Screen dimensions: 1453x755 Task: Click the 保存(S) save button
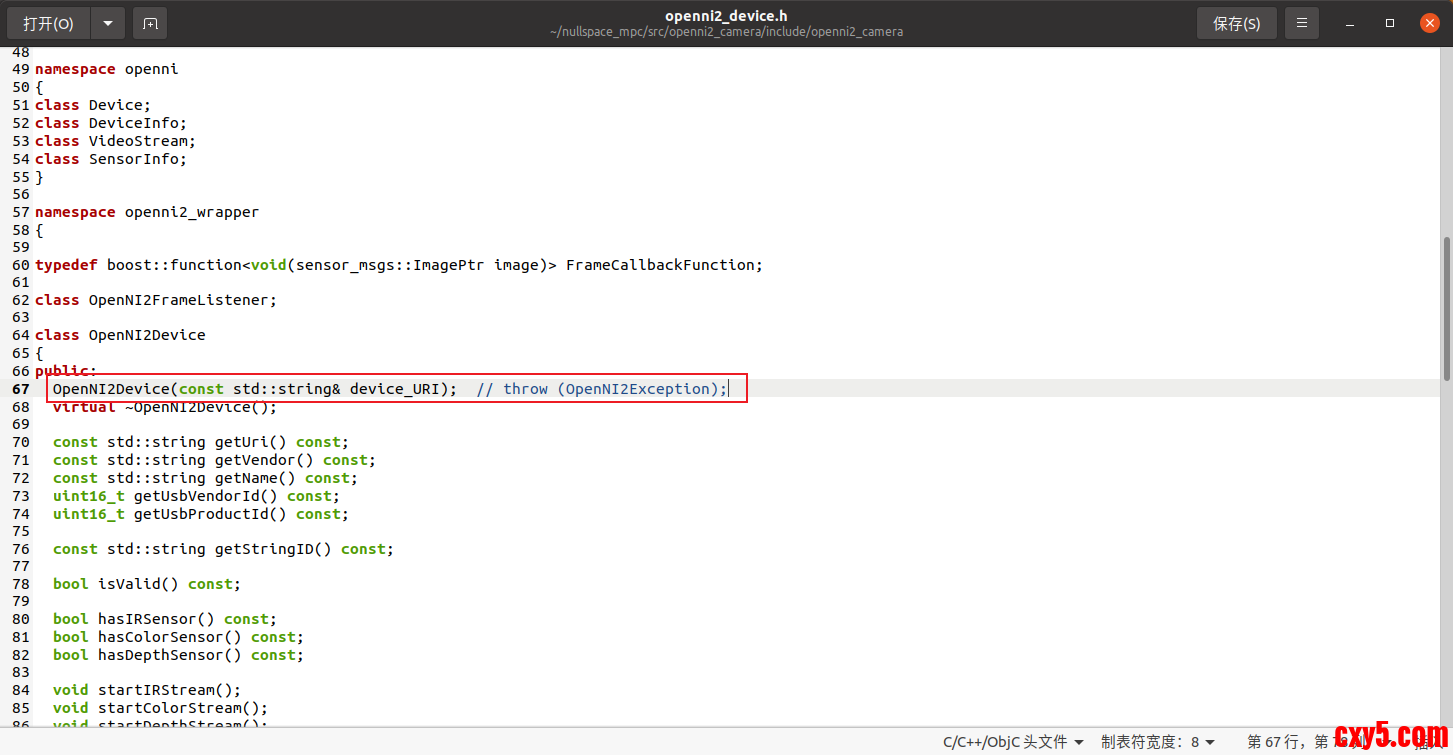coord(1236,23)
